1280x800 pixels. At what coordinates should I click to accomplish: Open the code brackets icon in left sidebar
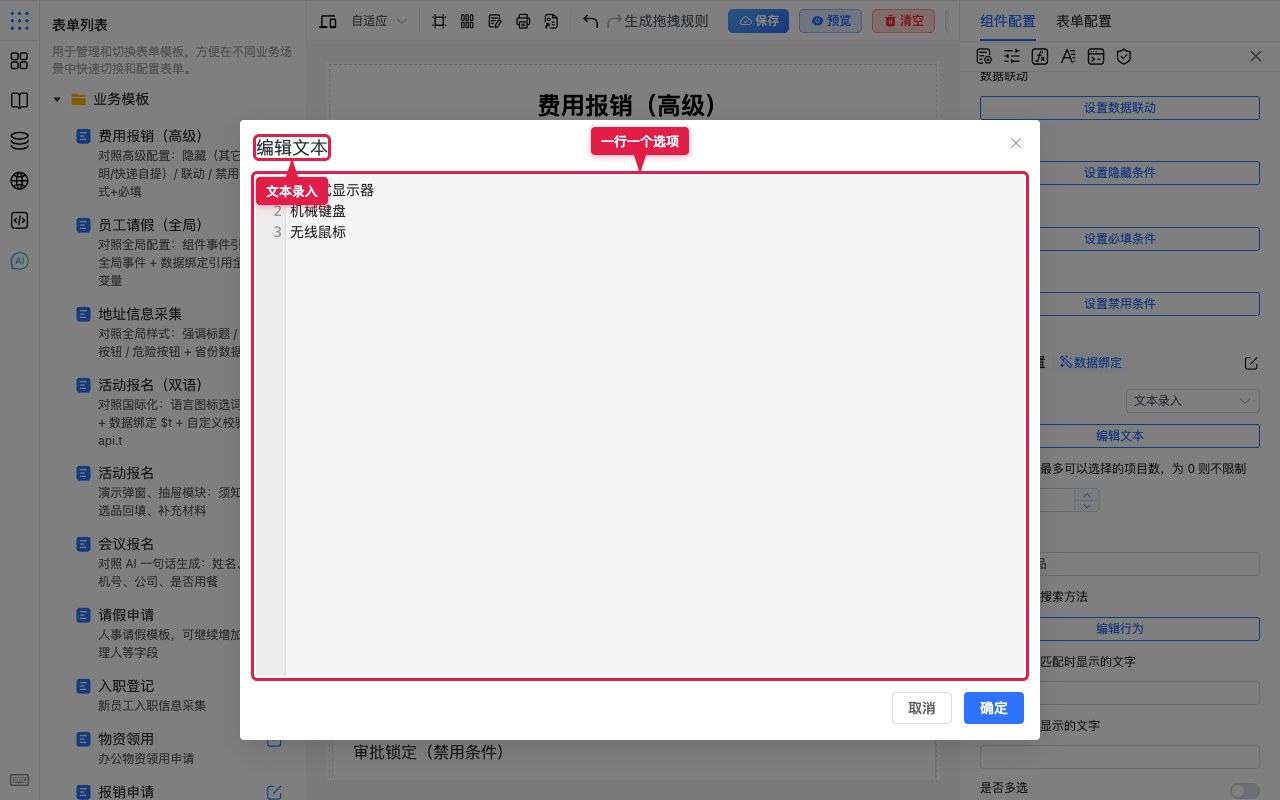19,221
